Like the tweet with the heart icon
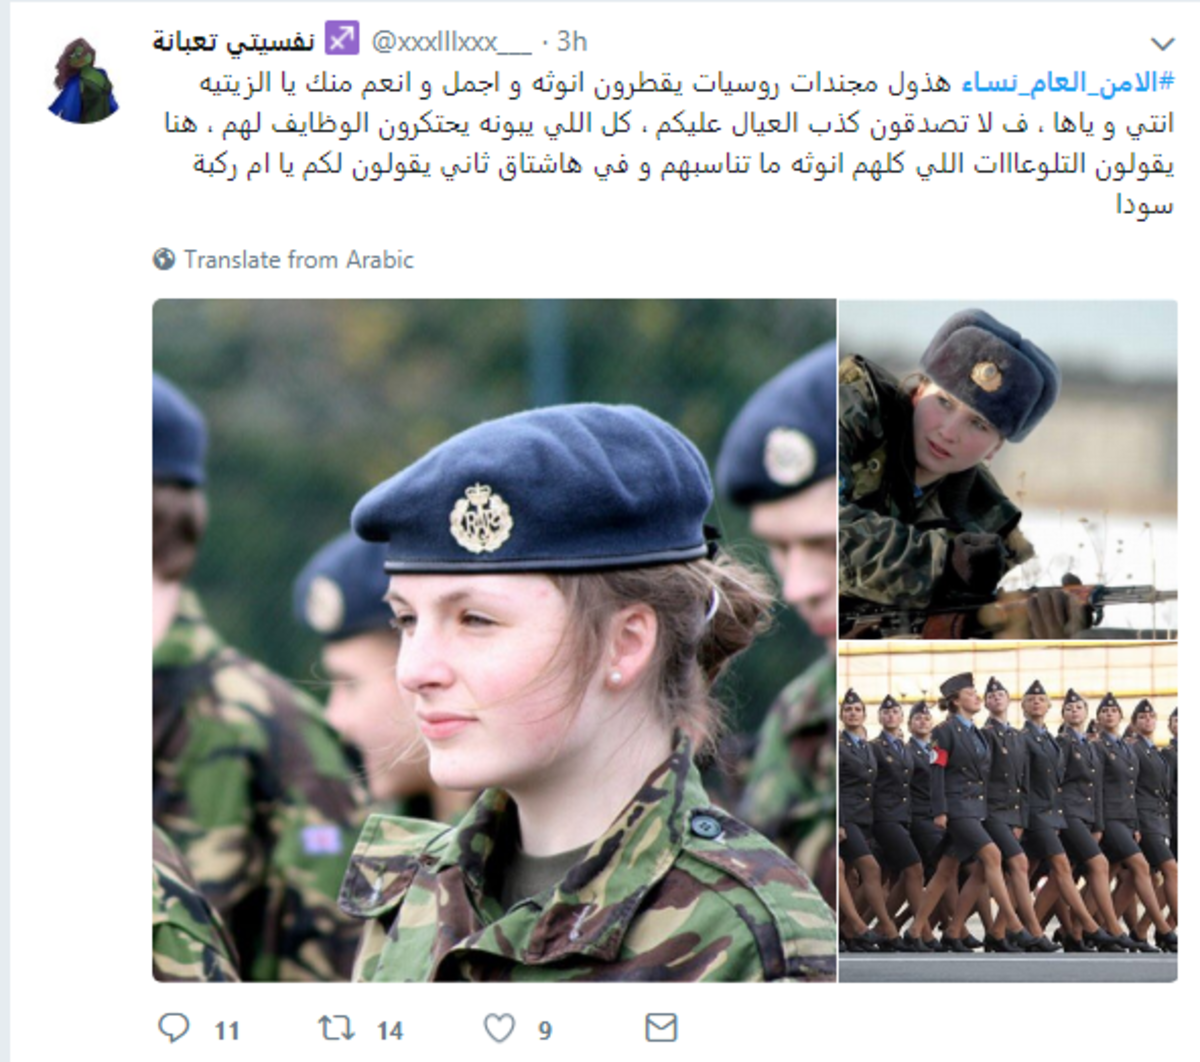Screen dimensions: 1200x1062 (499, 1028)
